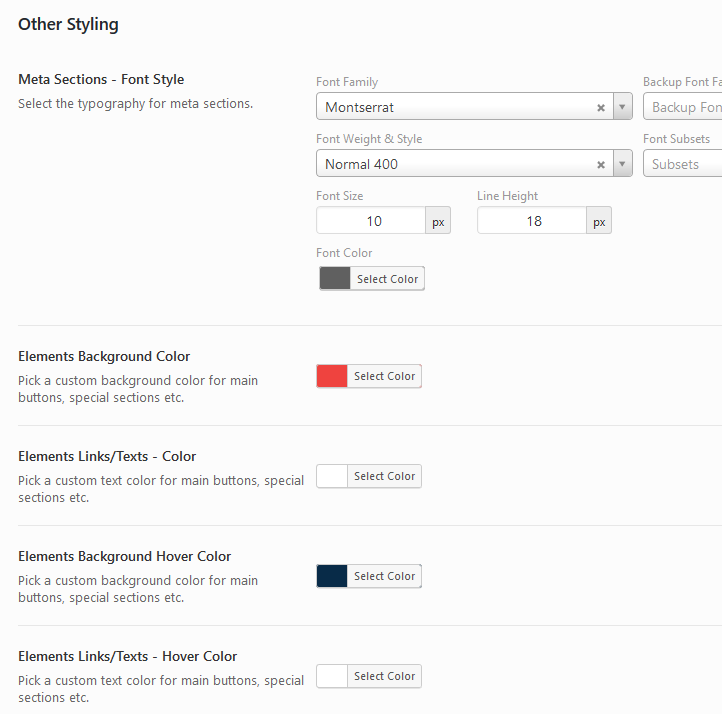This screenshot has height=714, width=722.
Task: Click into the Line Height input
Action: [x=532, y=221]
